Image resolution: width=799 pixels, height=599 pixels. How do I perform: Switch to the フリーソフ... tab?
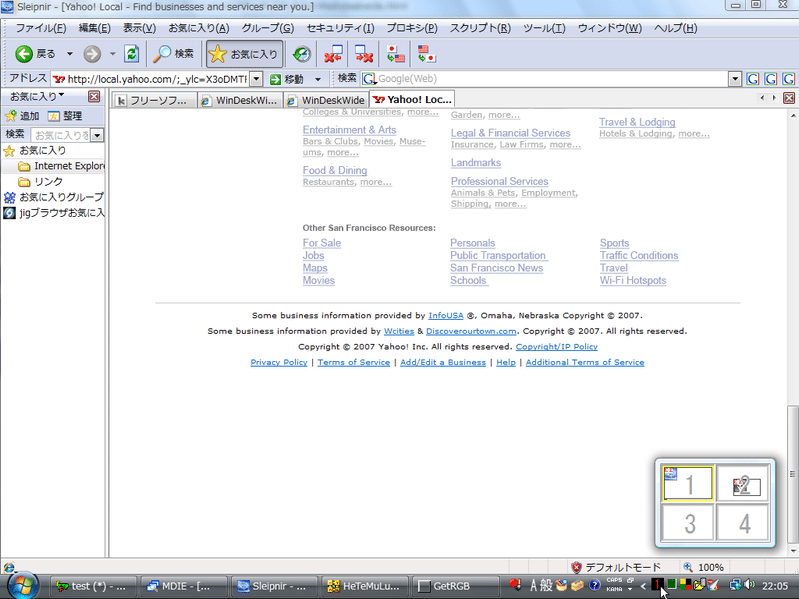(x=154, y=100)
